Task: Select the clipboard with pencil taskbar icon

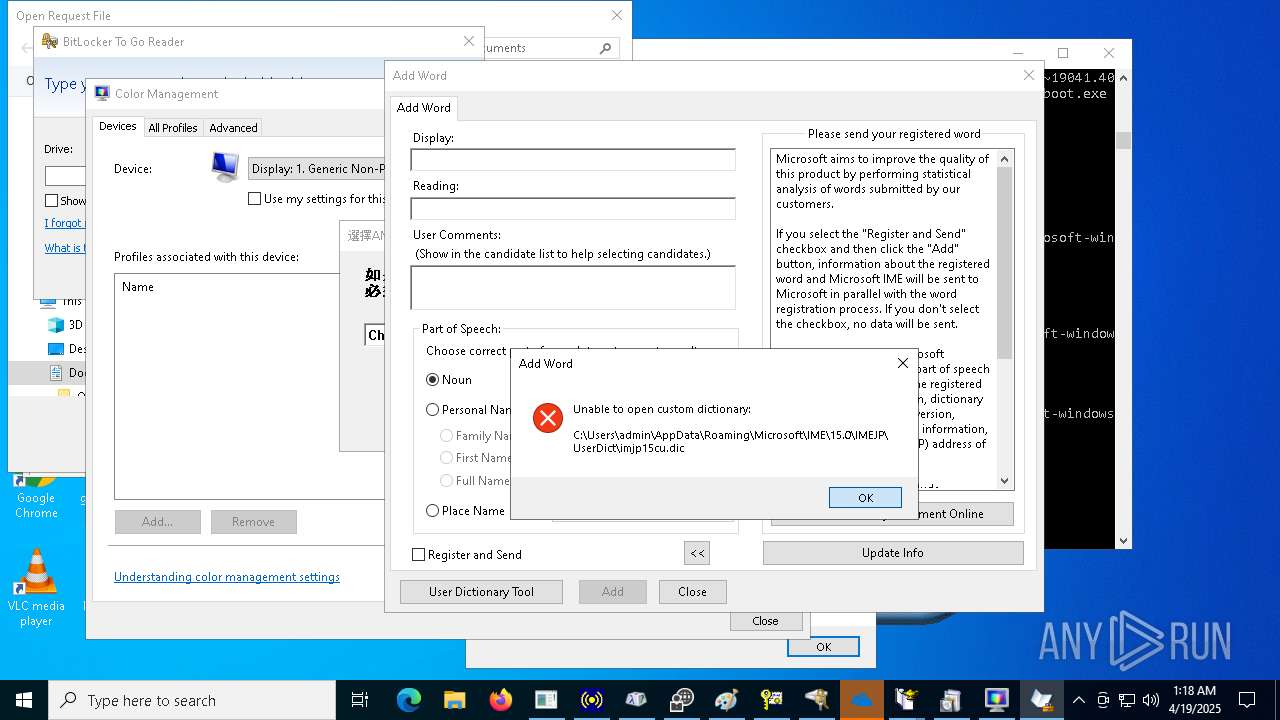Action: pos(907,700)
